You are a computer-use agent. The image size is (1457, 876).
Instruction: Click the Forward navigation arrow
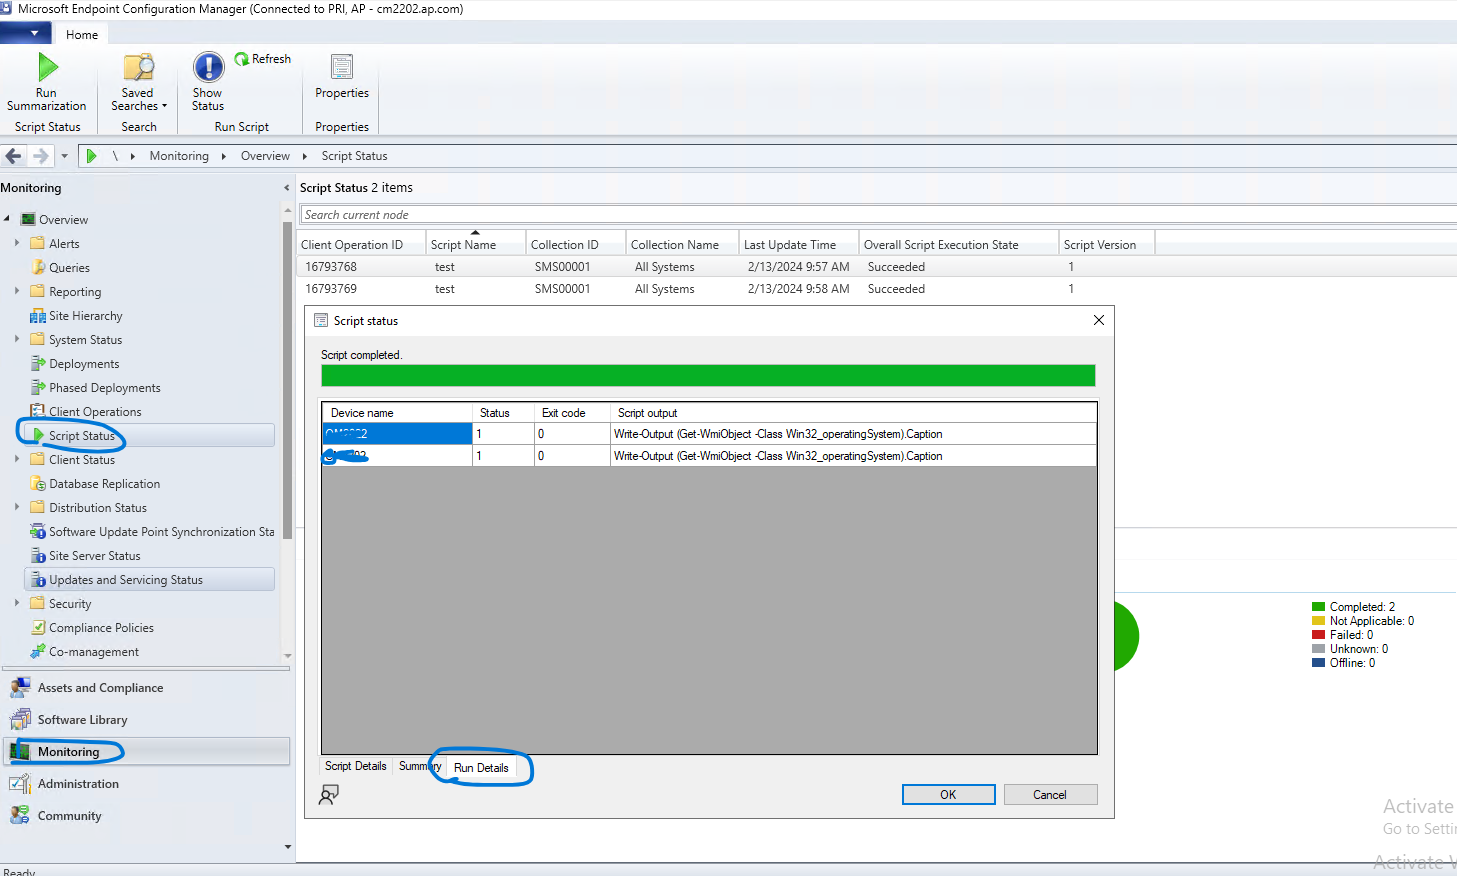click(x=40, y=156)
